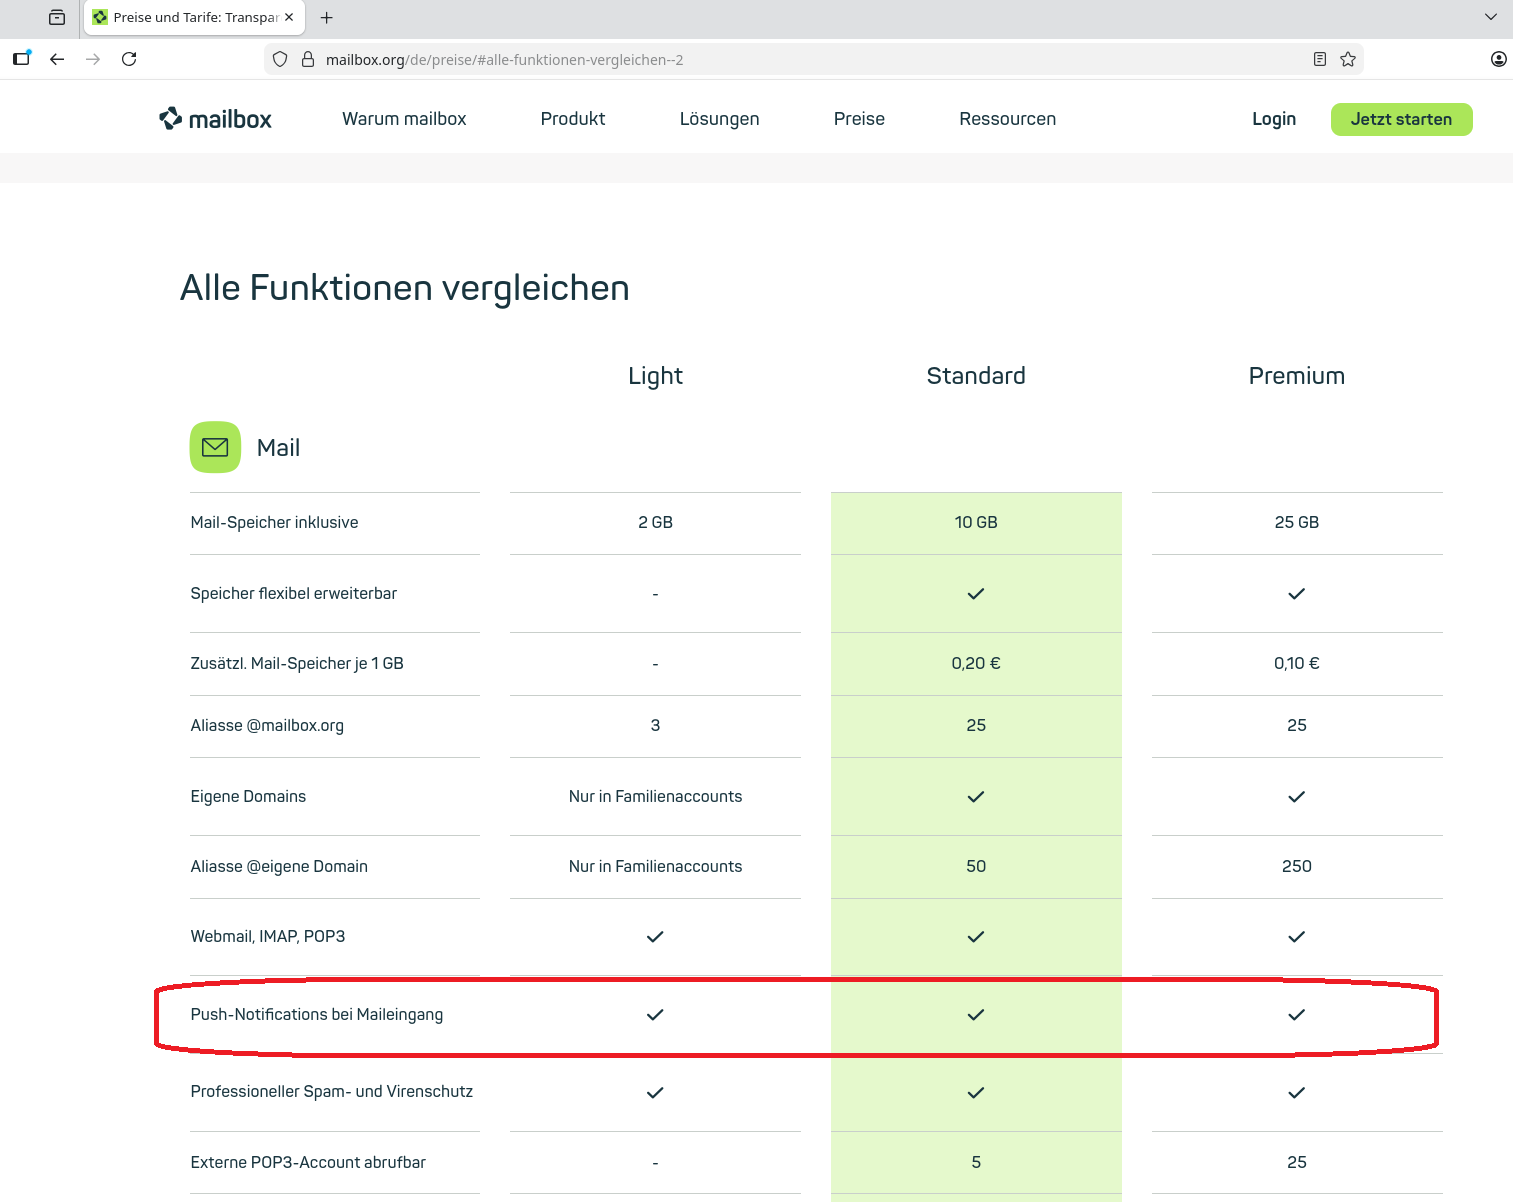Open the Lösungen navigation menu

click(x=719, y=119)
